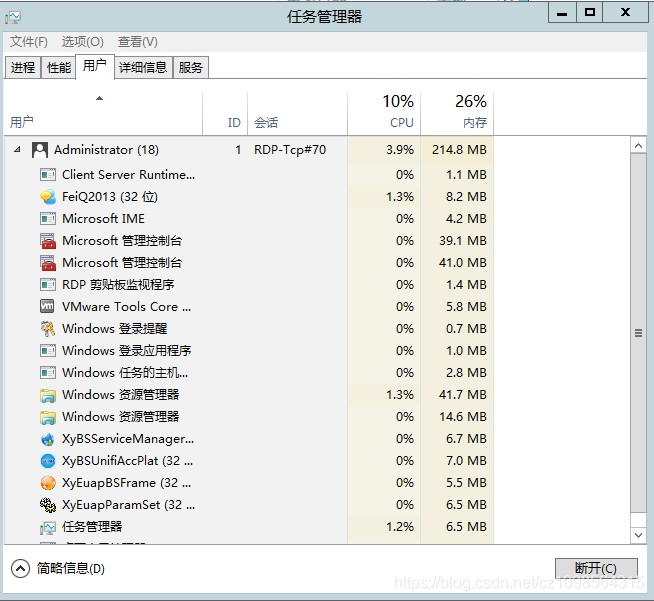
Task: Select the Microsoft IME process row
Action: 249,219
